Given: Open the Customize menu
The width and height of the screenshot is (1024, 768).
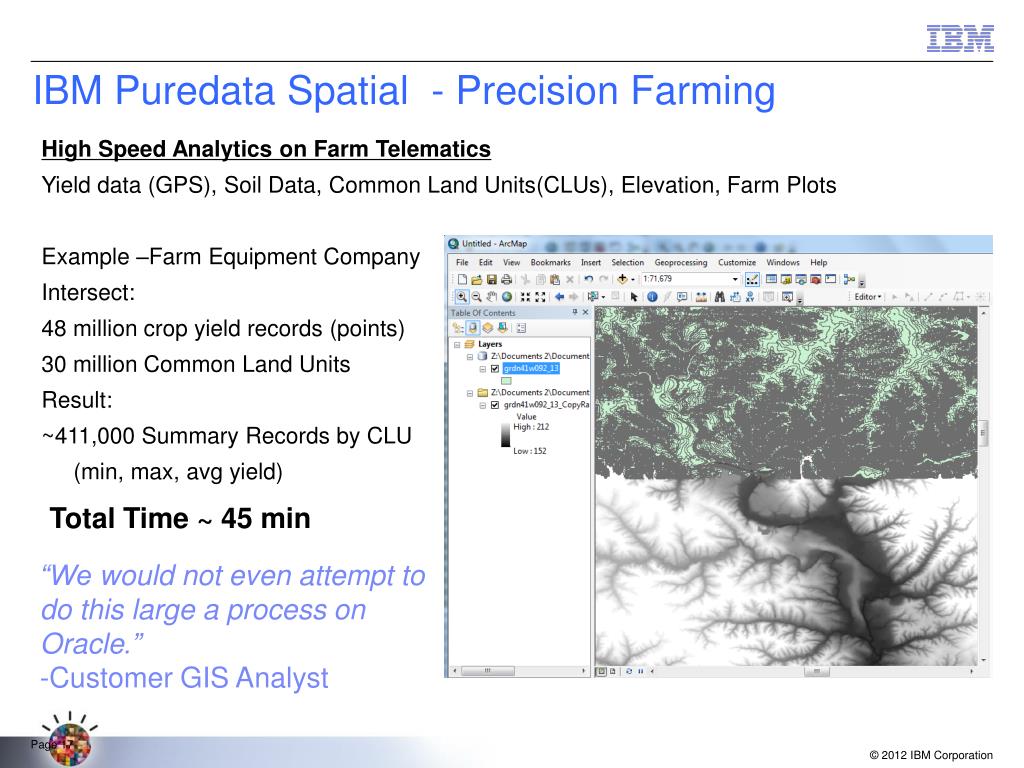Looking at the screenshot, I should pos(737,263).
